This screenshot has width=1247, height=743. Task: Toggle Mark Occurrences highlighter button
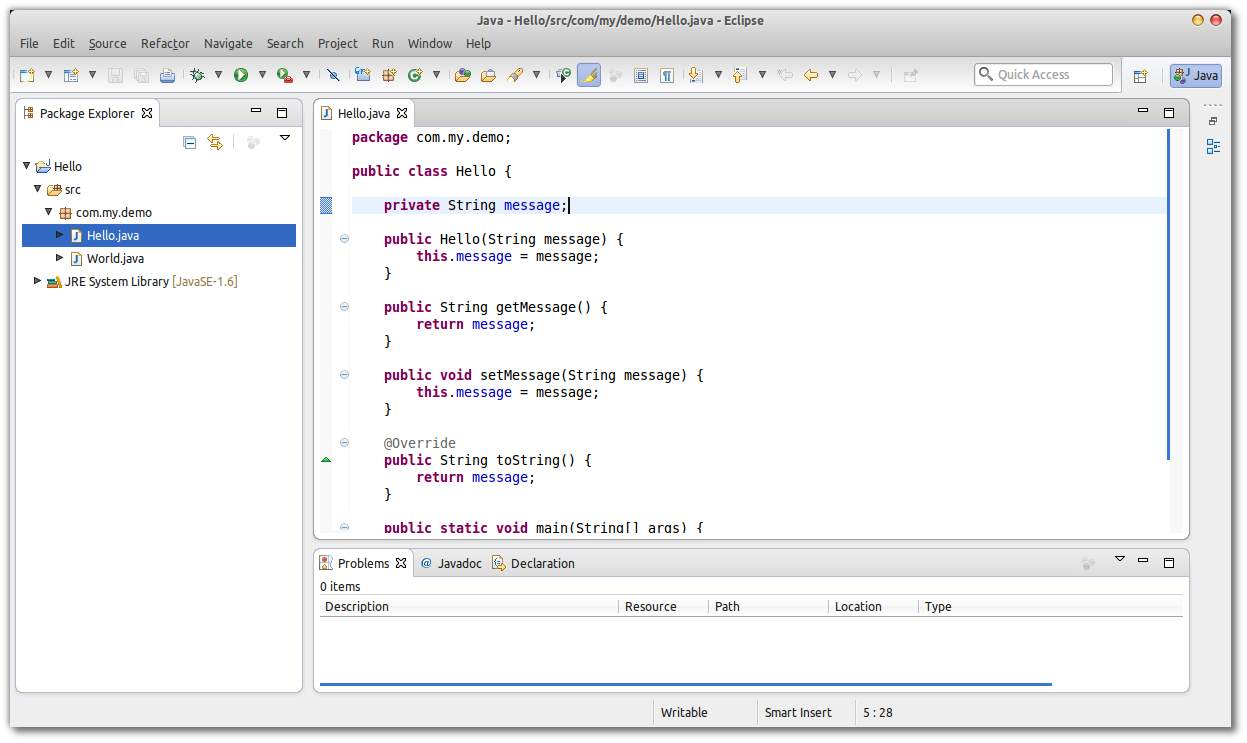(x=589, y=75)
